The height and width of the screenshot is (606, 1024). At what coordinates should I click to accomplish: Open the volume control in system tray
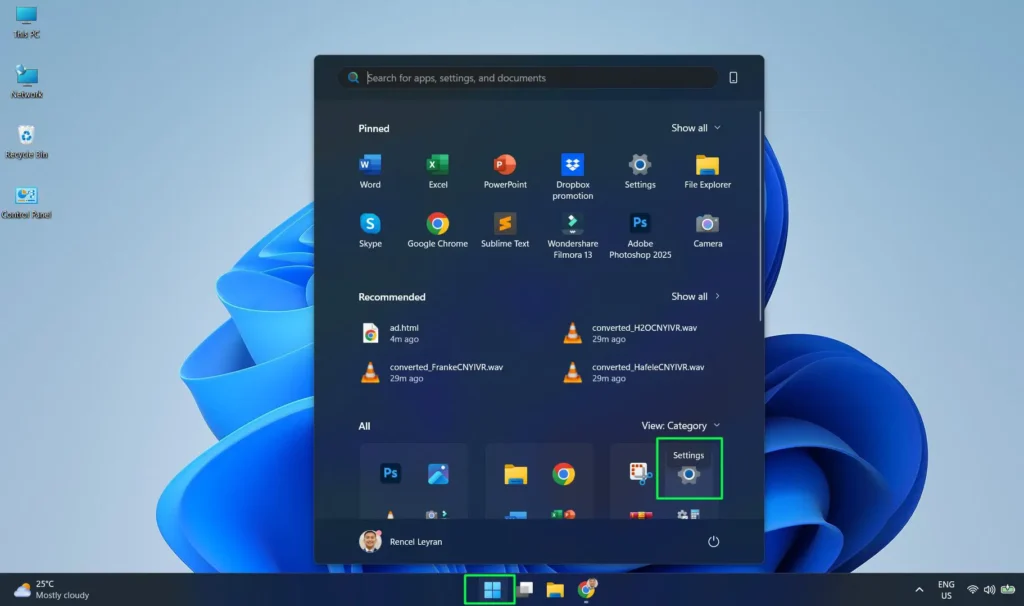tap(990, 589)
